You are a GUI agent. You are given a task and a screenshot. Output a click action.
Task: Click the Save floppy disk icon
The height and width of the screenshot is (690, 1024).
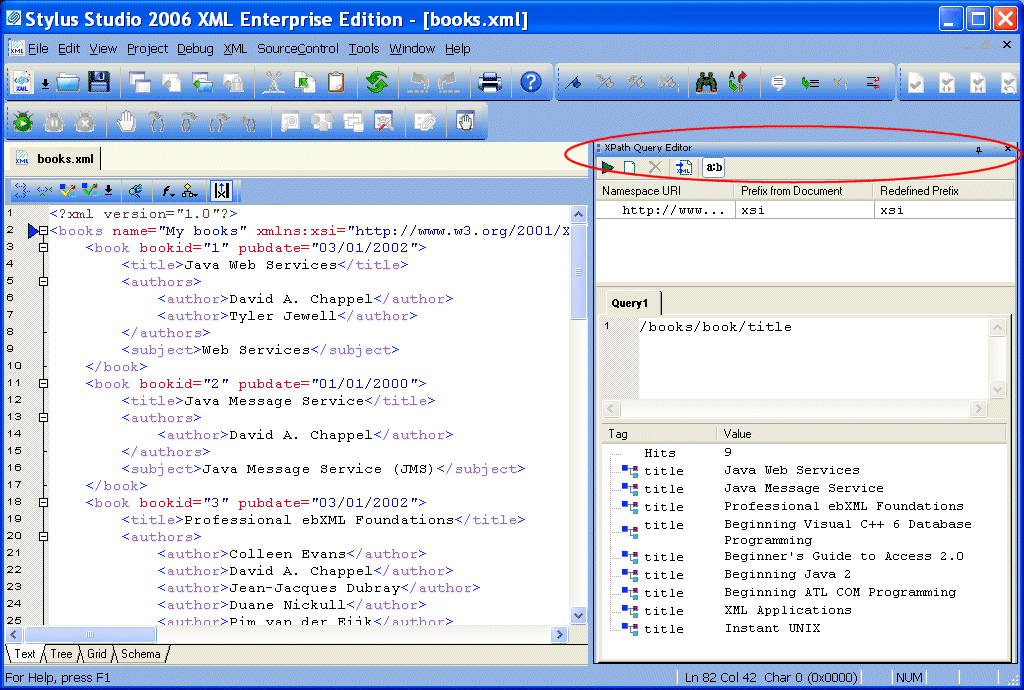(x=98, y=82)
